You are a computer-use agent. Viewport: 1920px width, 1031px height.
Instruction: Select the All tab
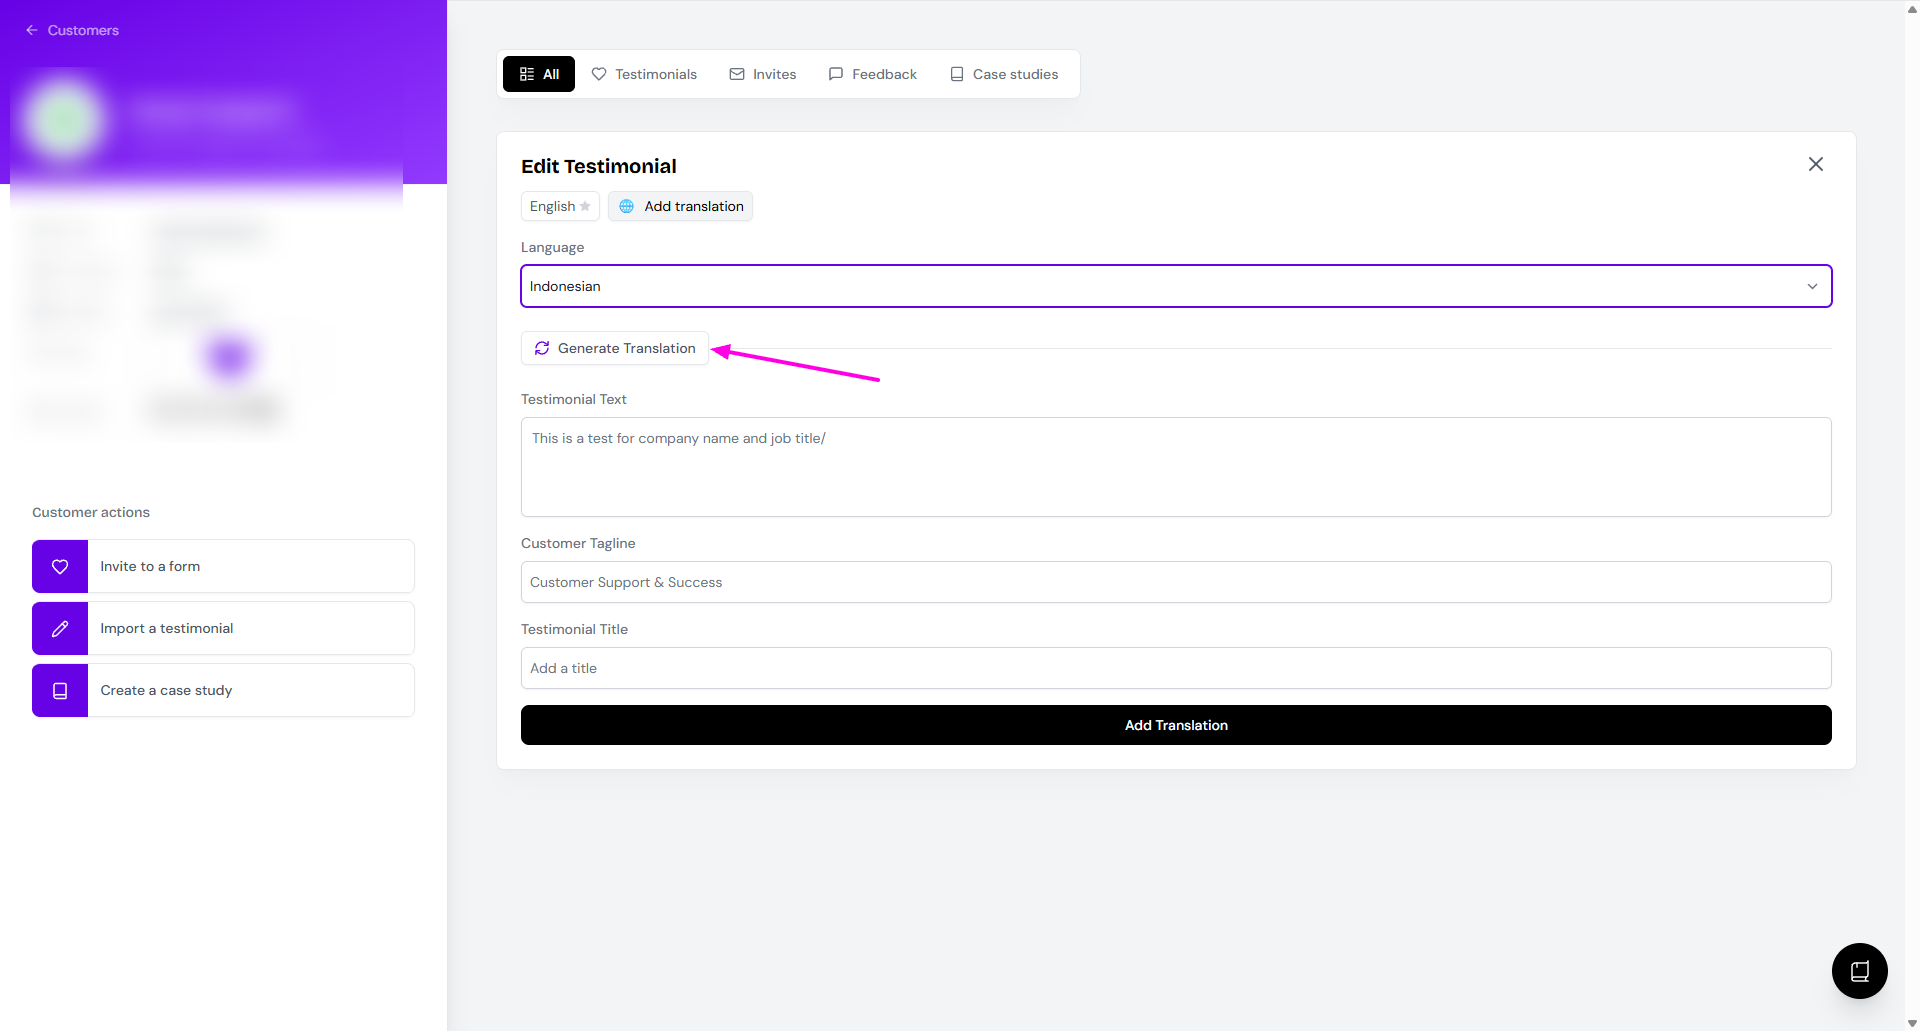(x=539, y=74)
